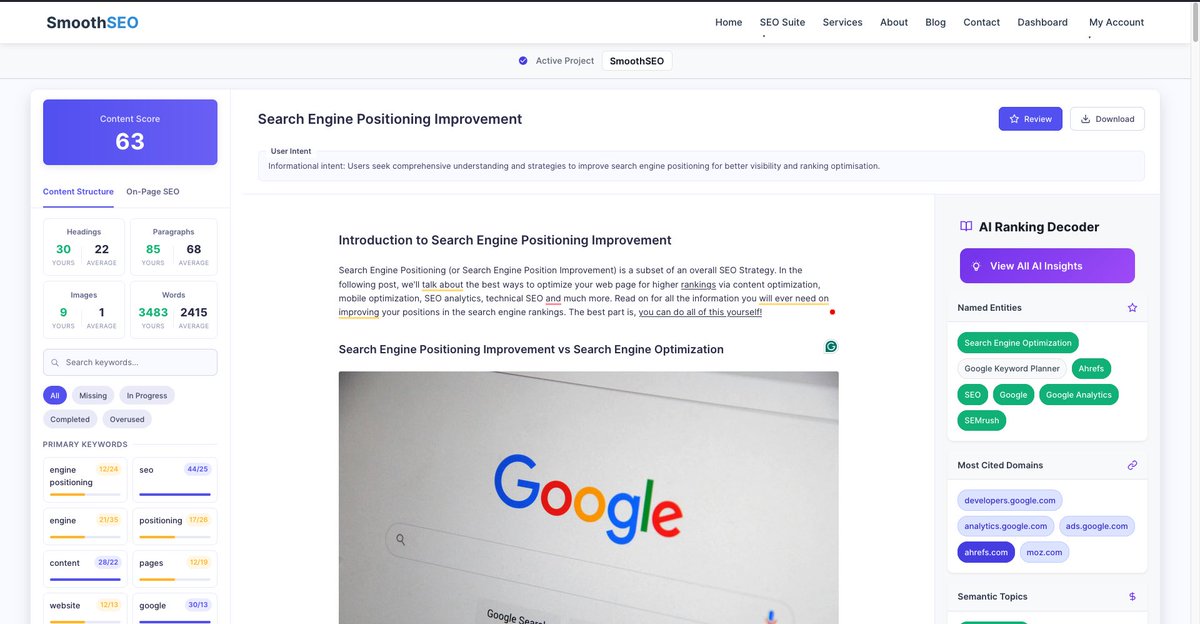
Task: Open the About page
Action: (894, 22)
